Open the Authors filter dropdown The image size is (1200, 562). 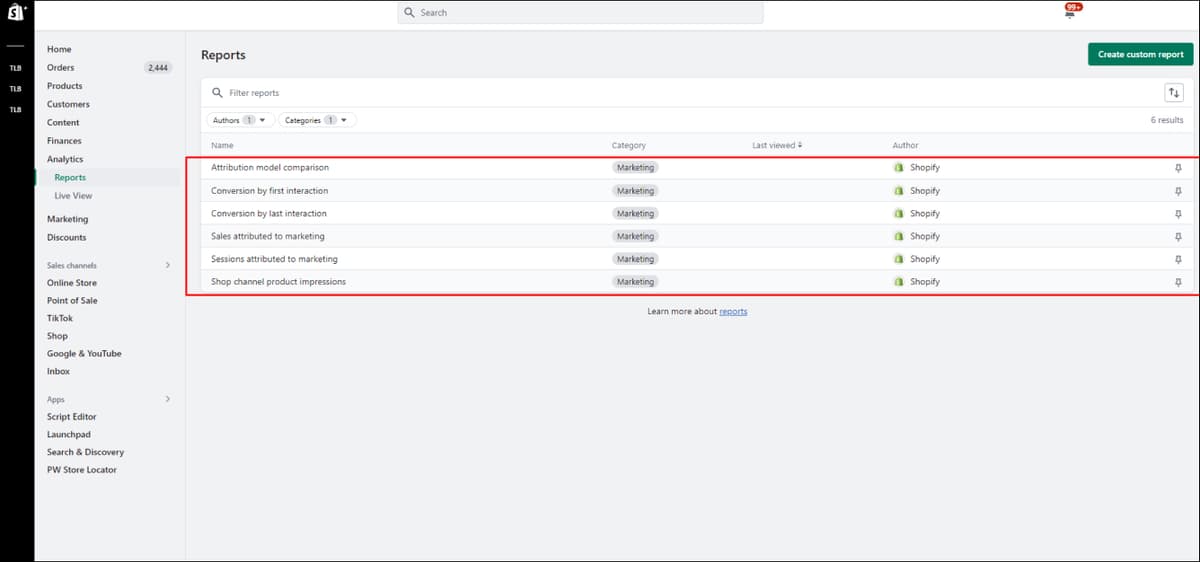click(240, 120)
